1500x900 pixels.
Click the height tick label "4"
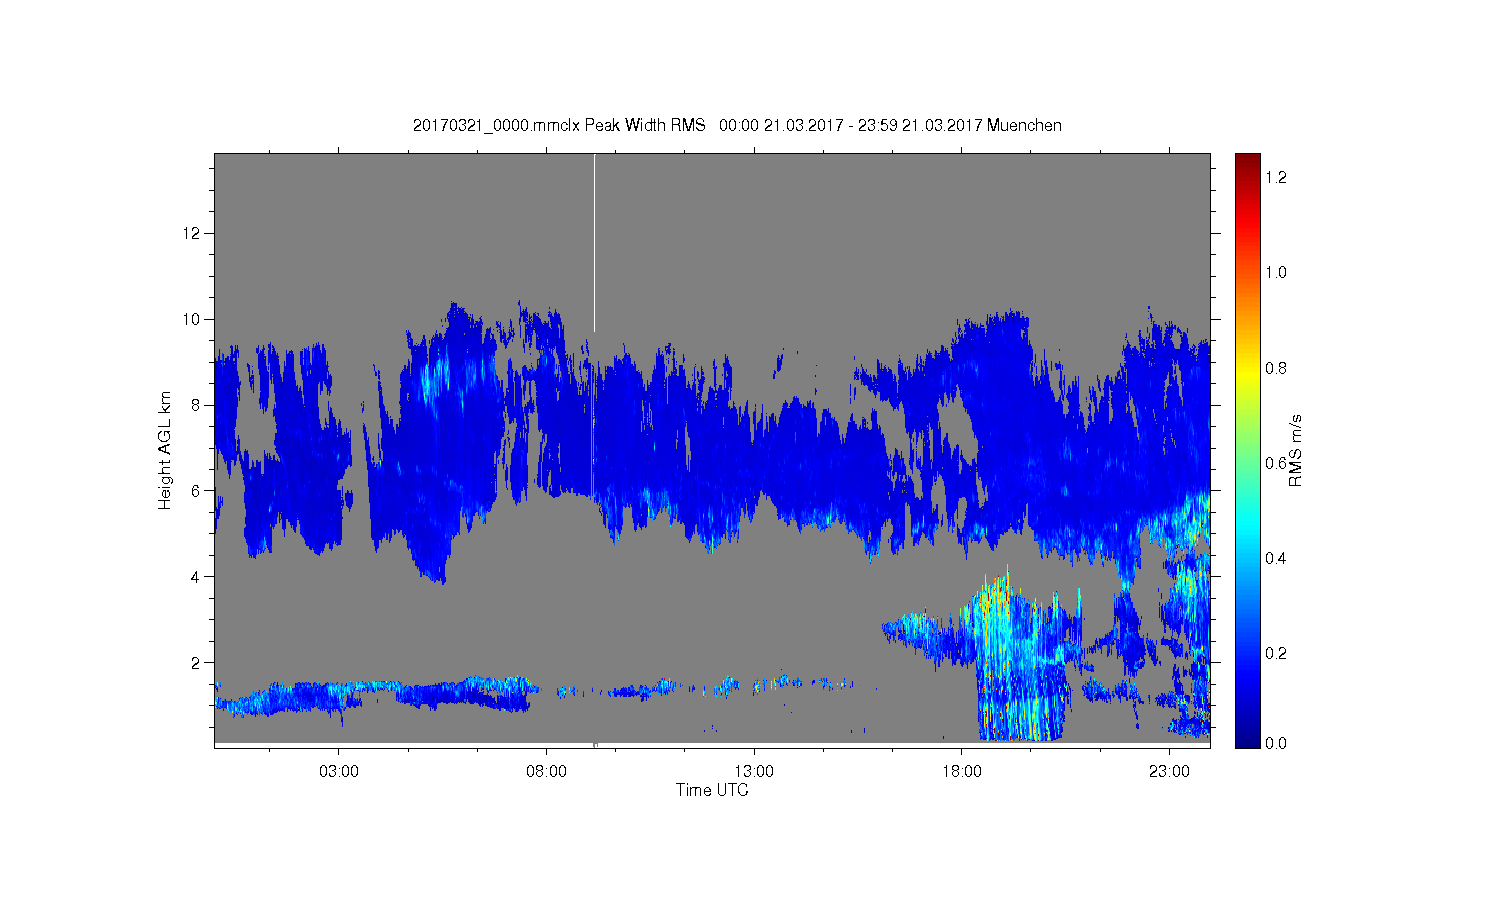(x=197, y=576)
